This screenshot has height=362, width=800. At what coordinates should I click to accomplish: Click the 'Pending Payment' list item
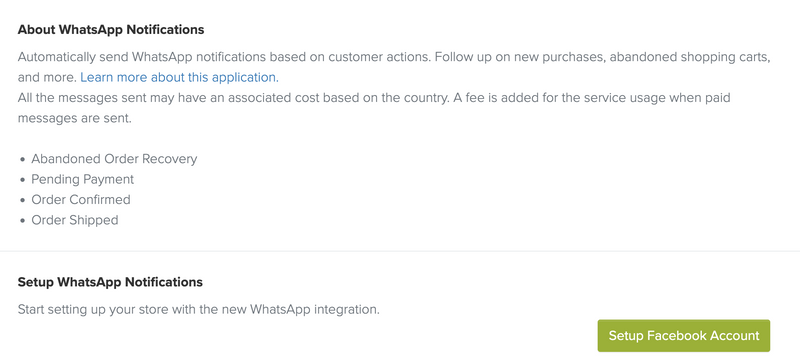pos(83,179)
